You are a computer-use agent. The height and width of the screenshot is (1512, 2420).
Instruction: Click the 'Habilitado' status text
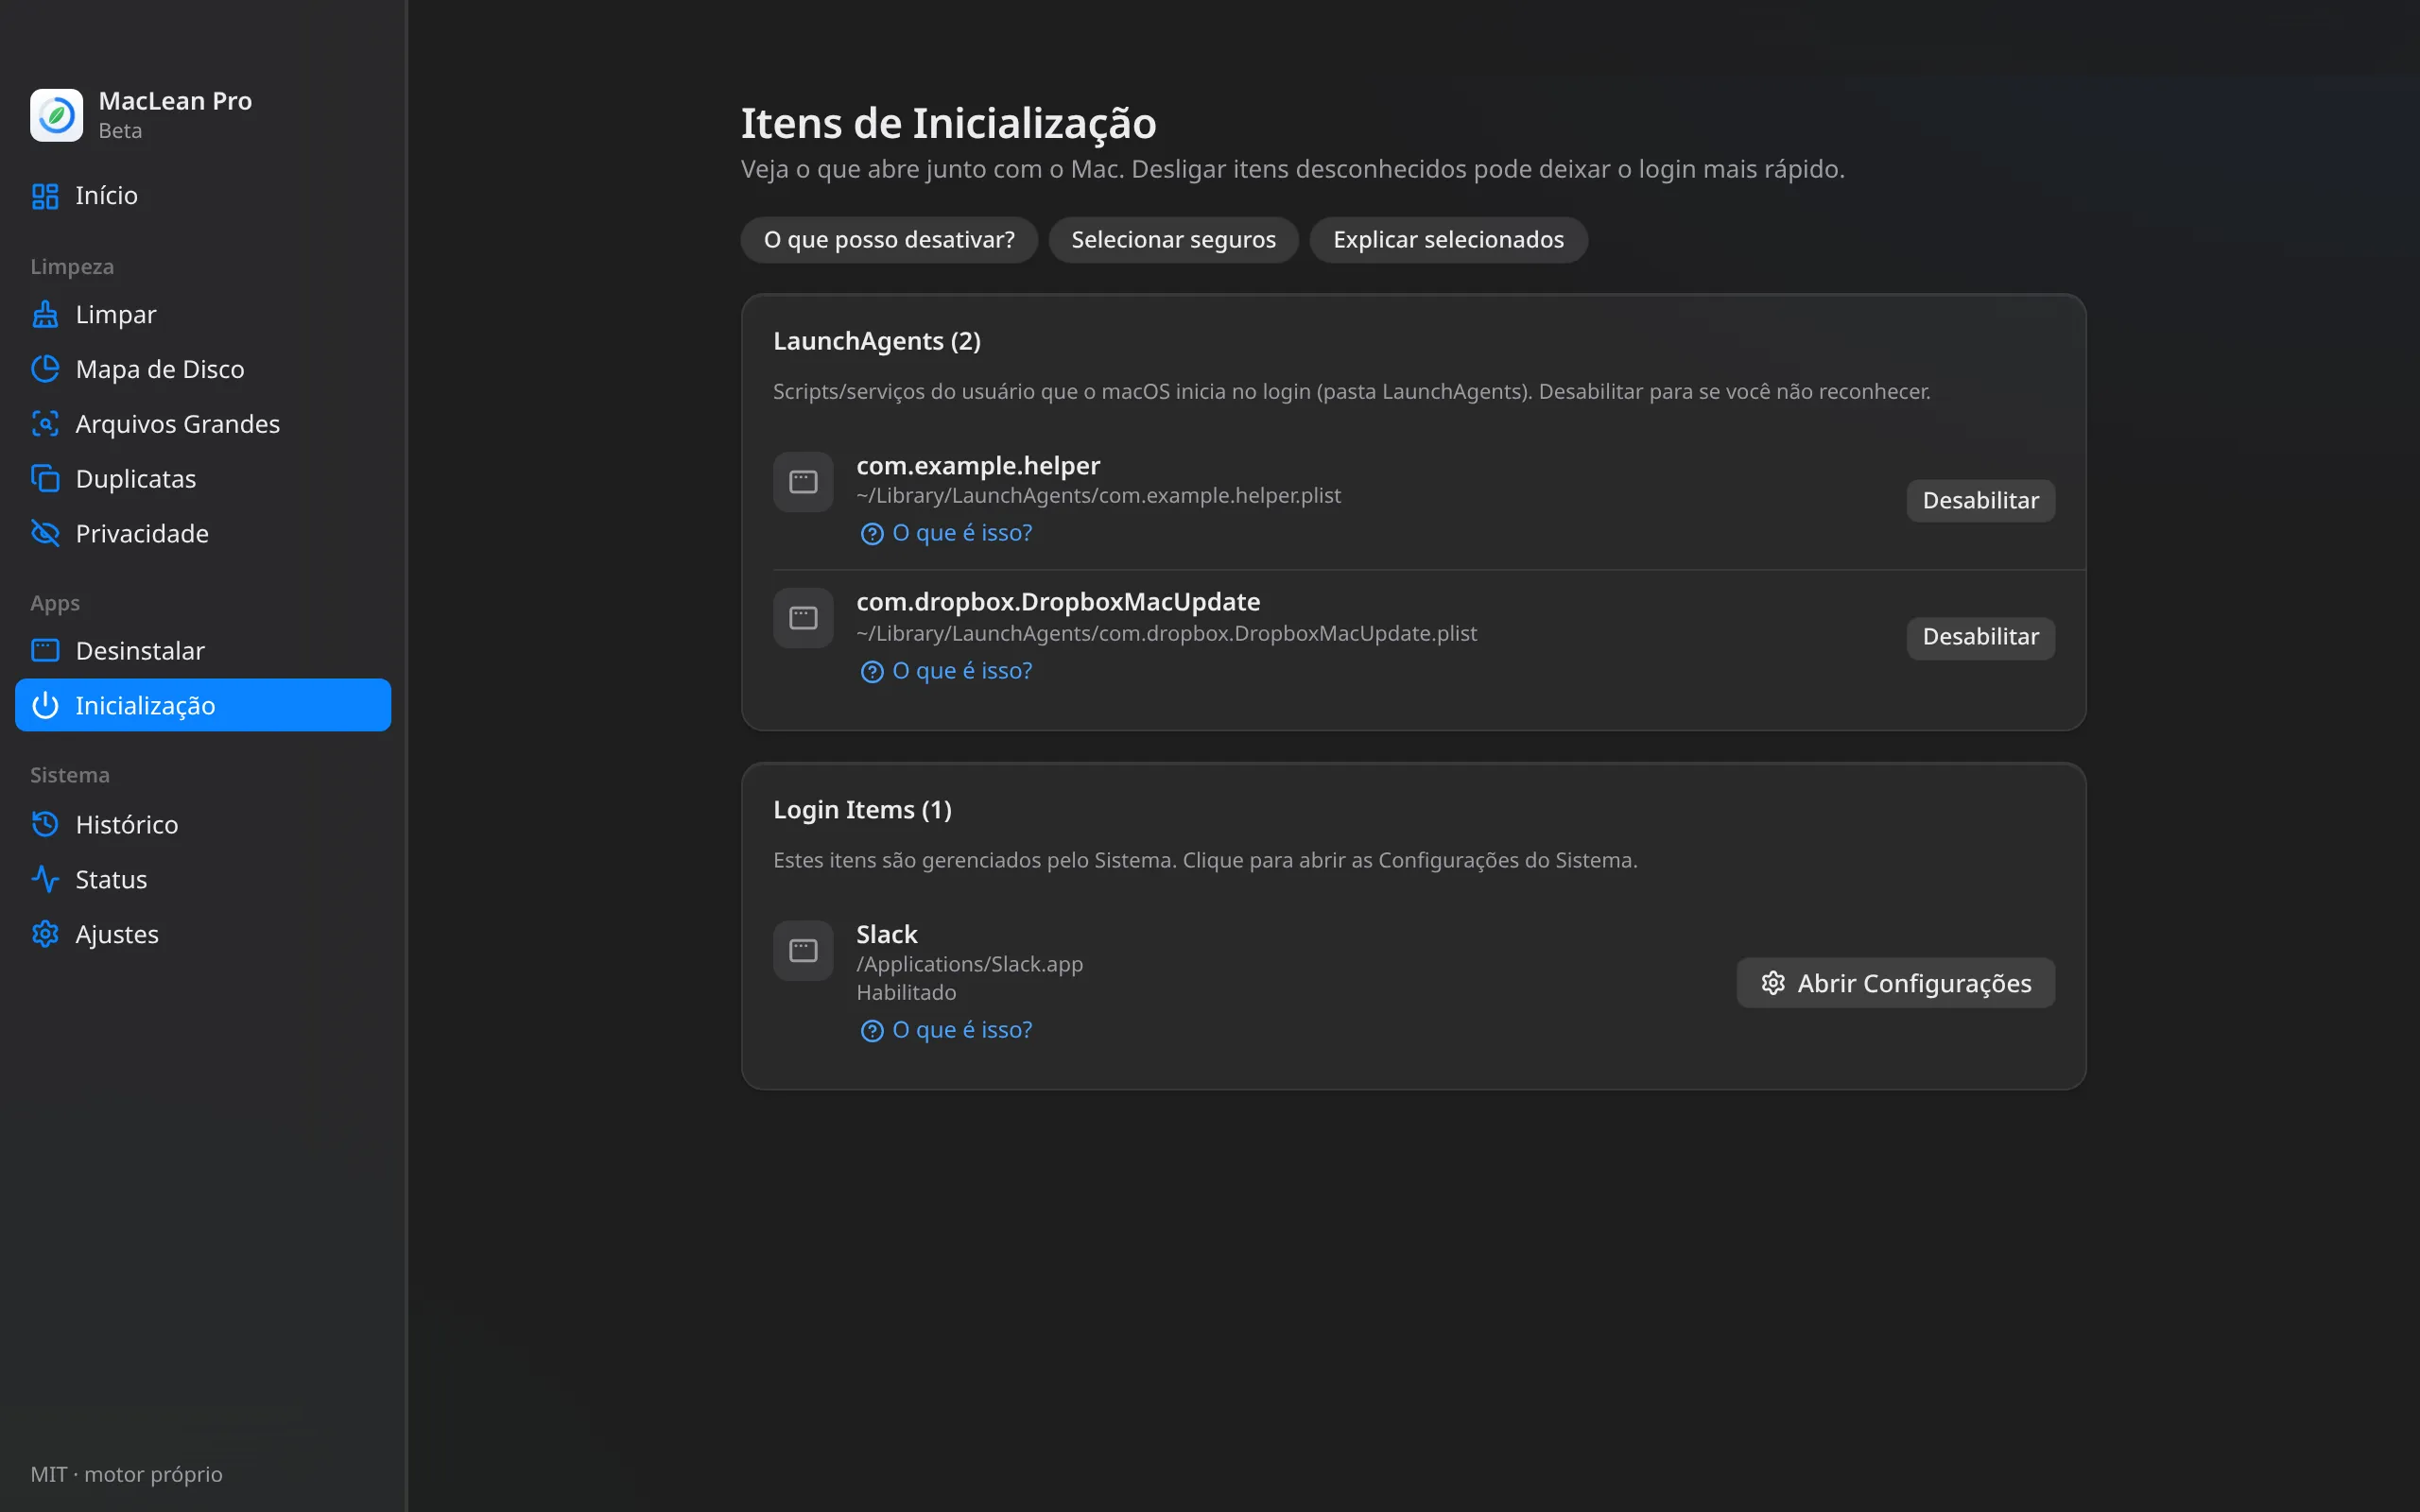(x=906, y=993)
